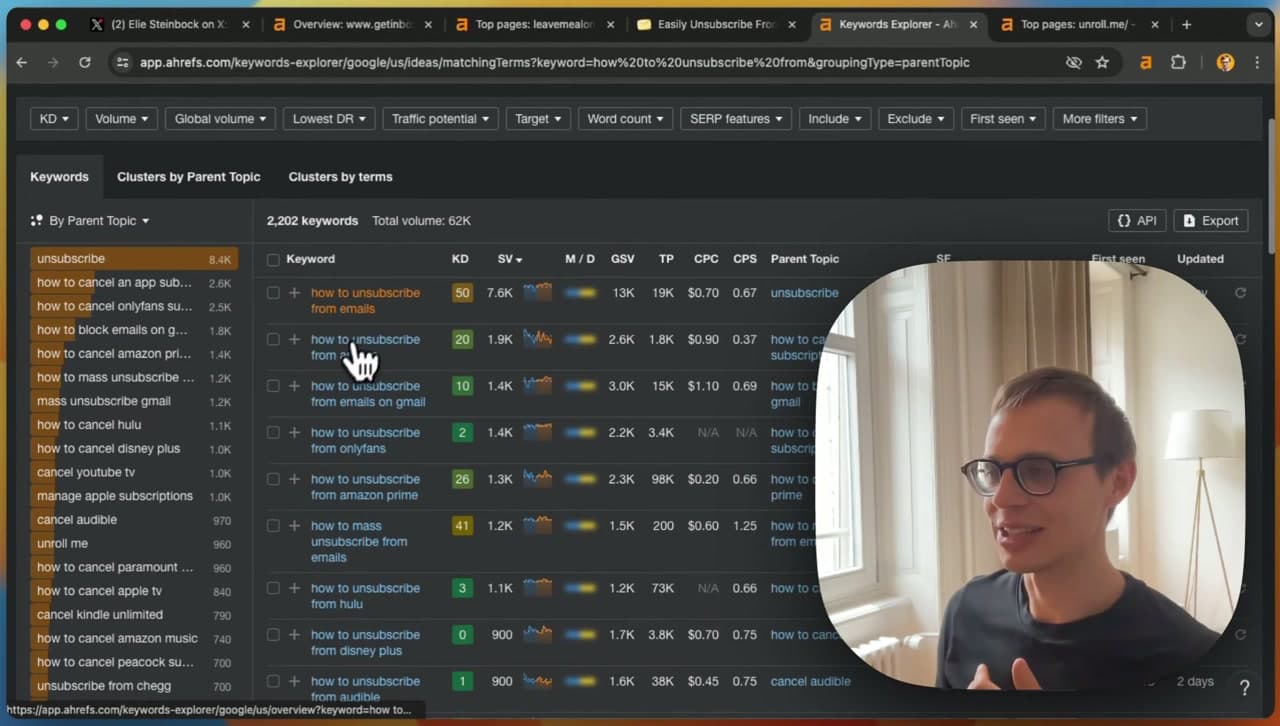Screen dimensions: 1280x726
Task: Open the Global volume filter
Action: (220, 119)
